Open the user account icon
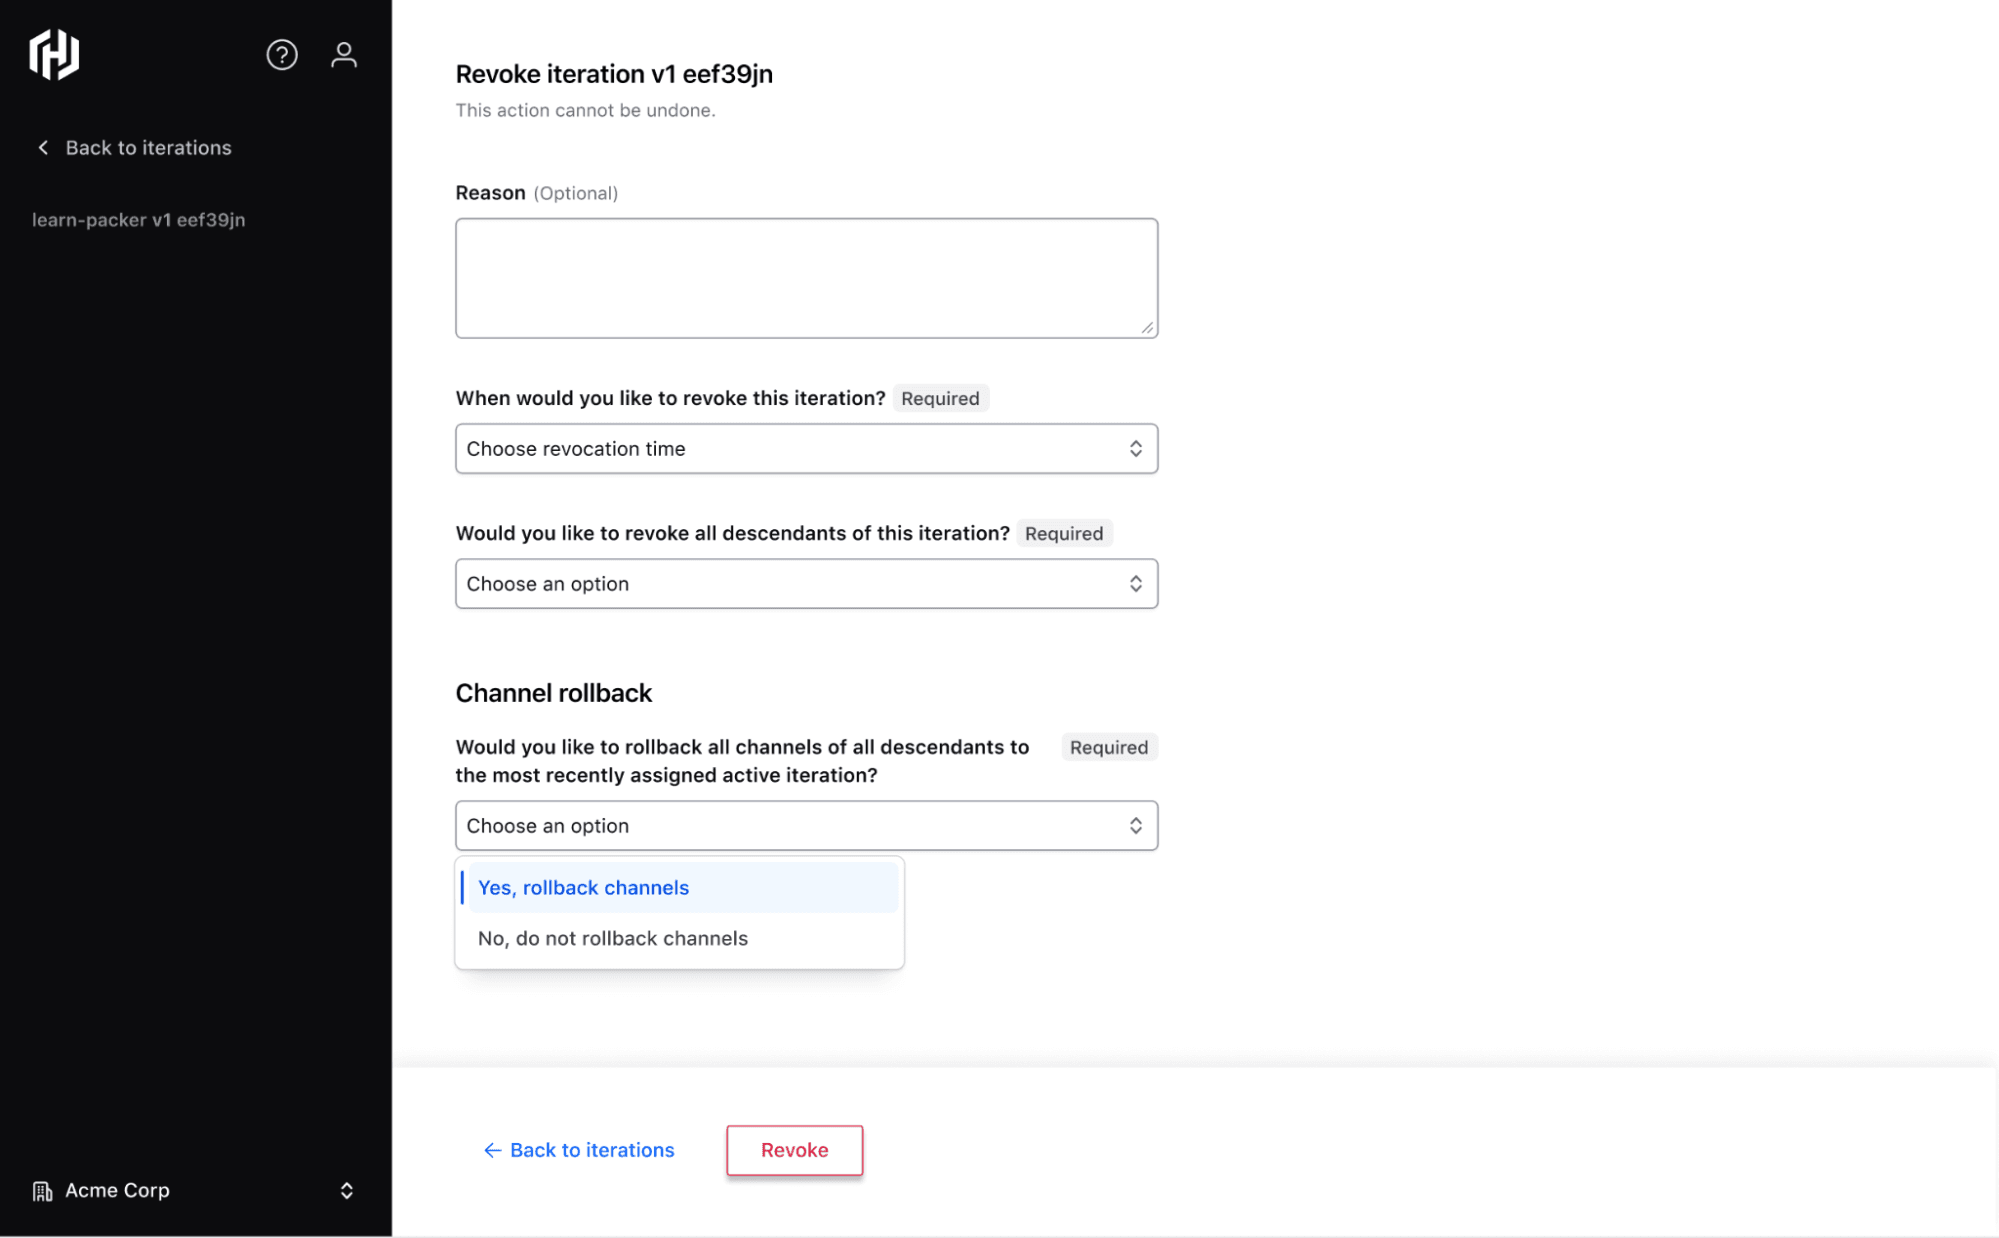The image size is (1999, 1238). pos(344,54)
